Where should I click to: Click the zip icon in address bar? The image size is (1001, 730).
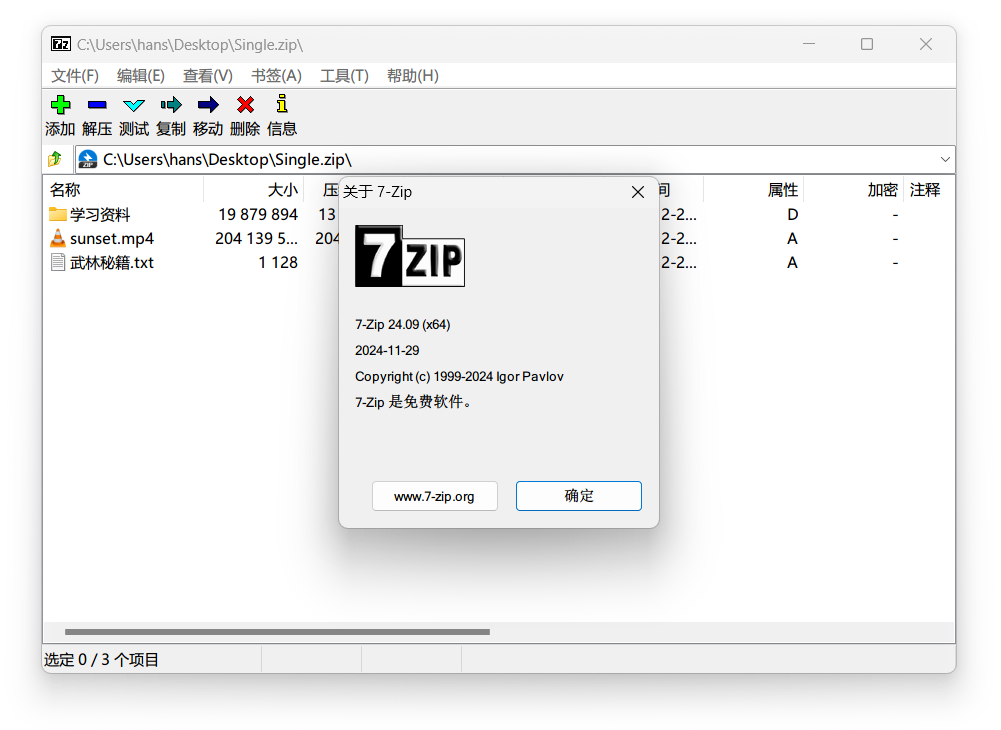click(87, 159)
